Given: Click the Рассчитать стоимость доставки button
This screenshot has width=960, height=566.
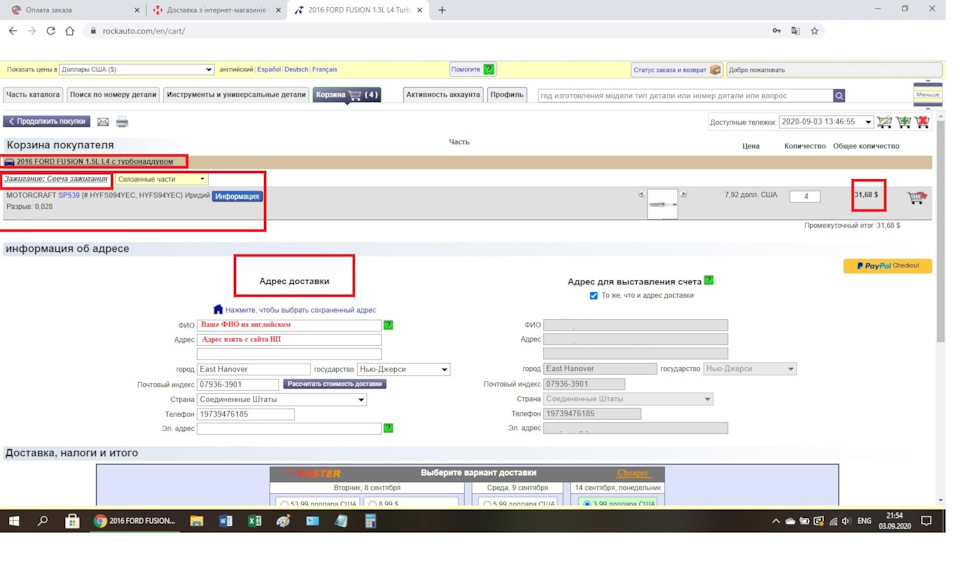Looking at the screenshot, I should [334, 384].
